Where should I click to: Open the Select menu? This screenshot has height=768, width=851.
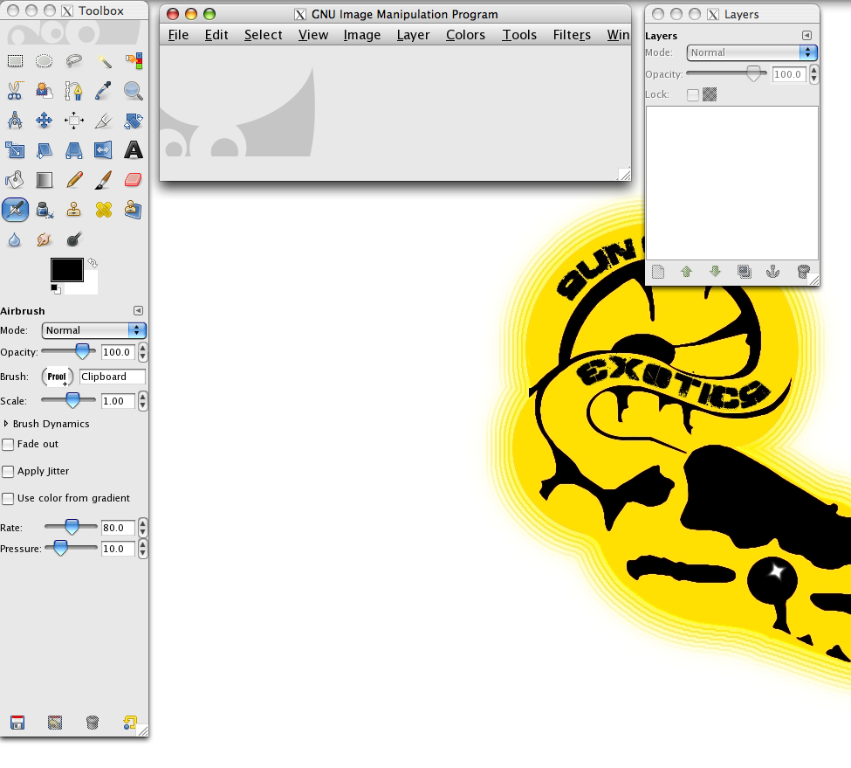tap(263, 35)
